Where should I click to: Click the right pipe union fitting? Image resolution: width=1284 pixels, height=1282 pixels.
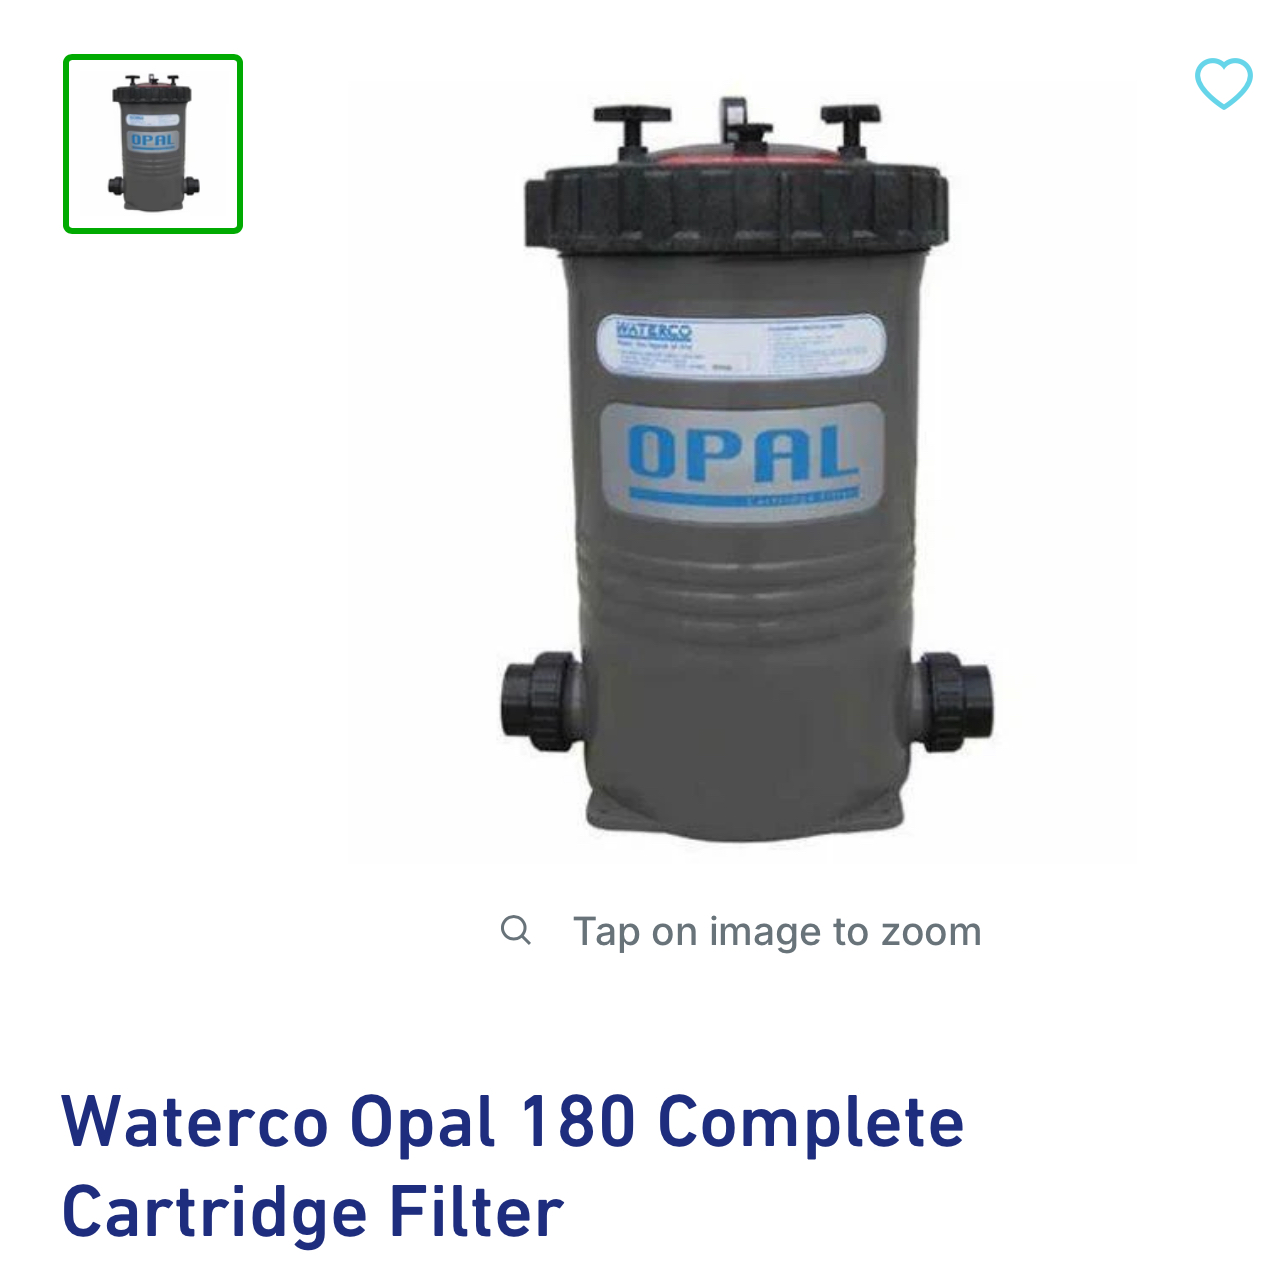tap(954, 701)
